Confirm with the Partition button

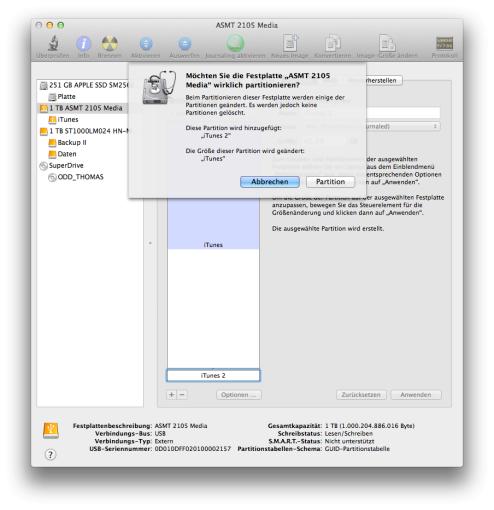[330, 182]
